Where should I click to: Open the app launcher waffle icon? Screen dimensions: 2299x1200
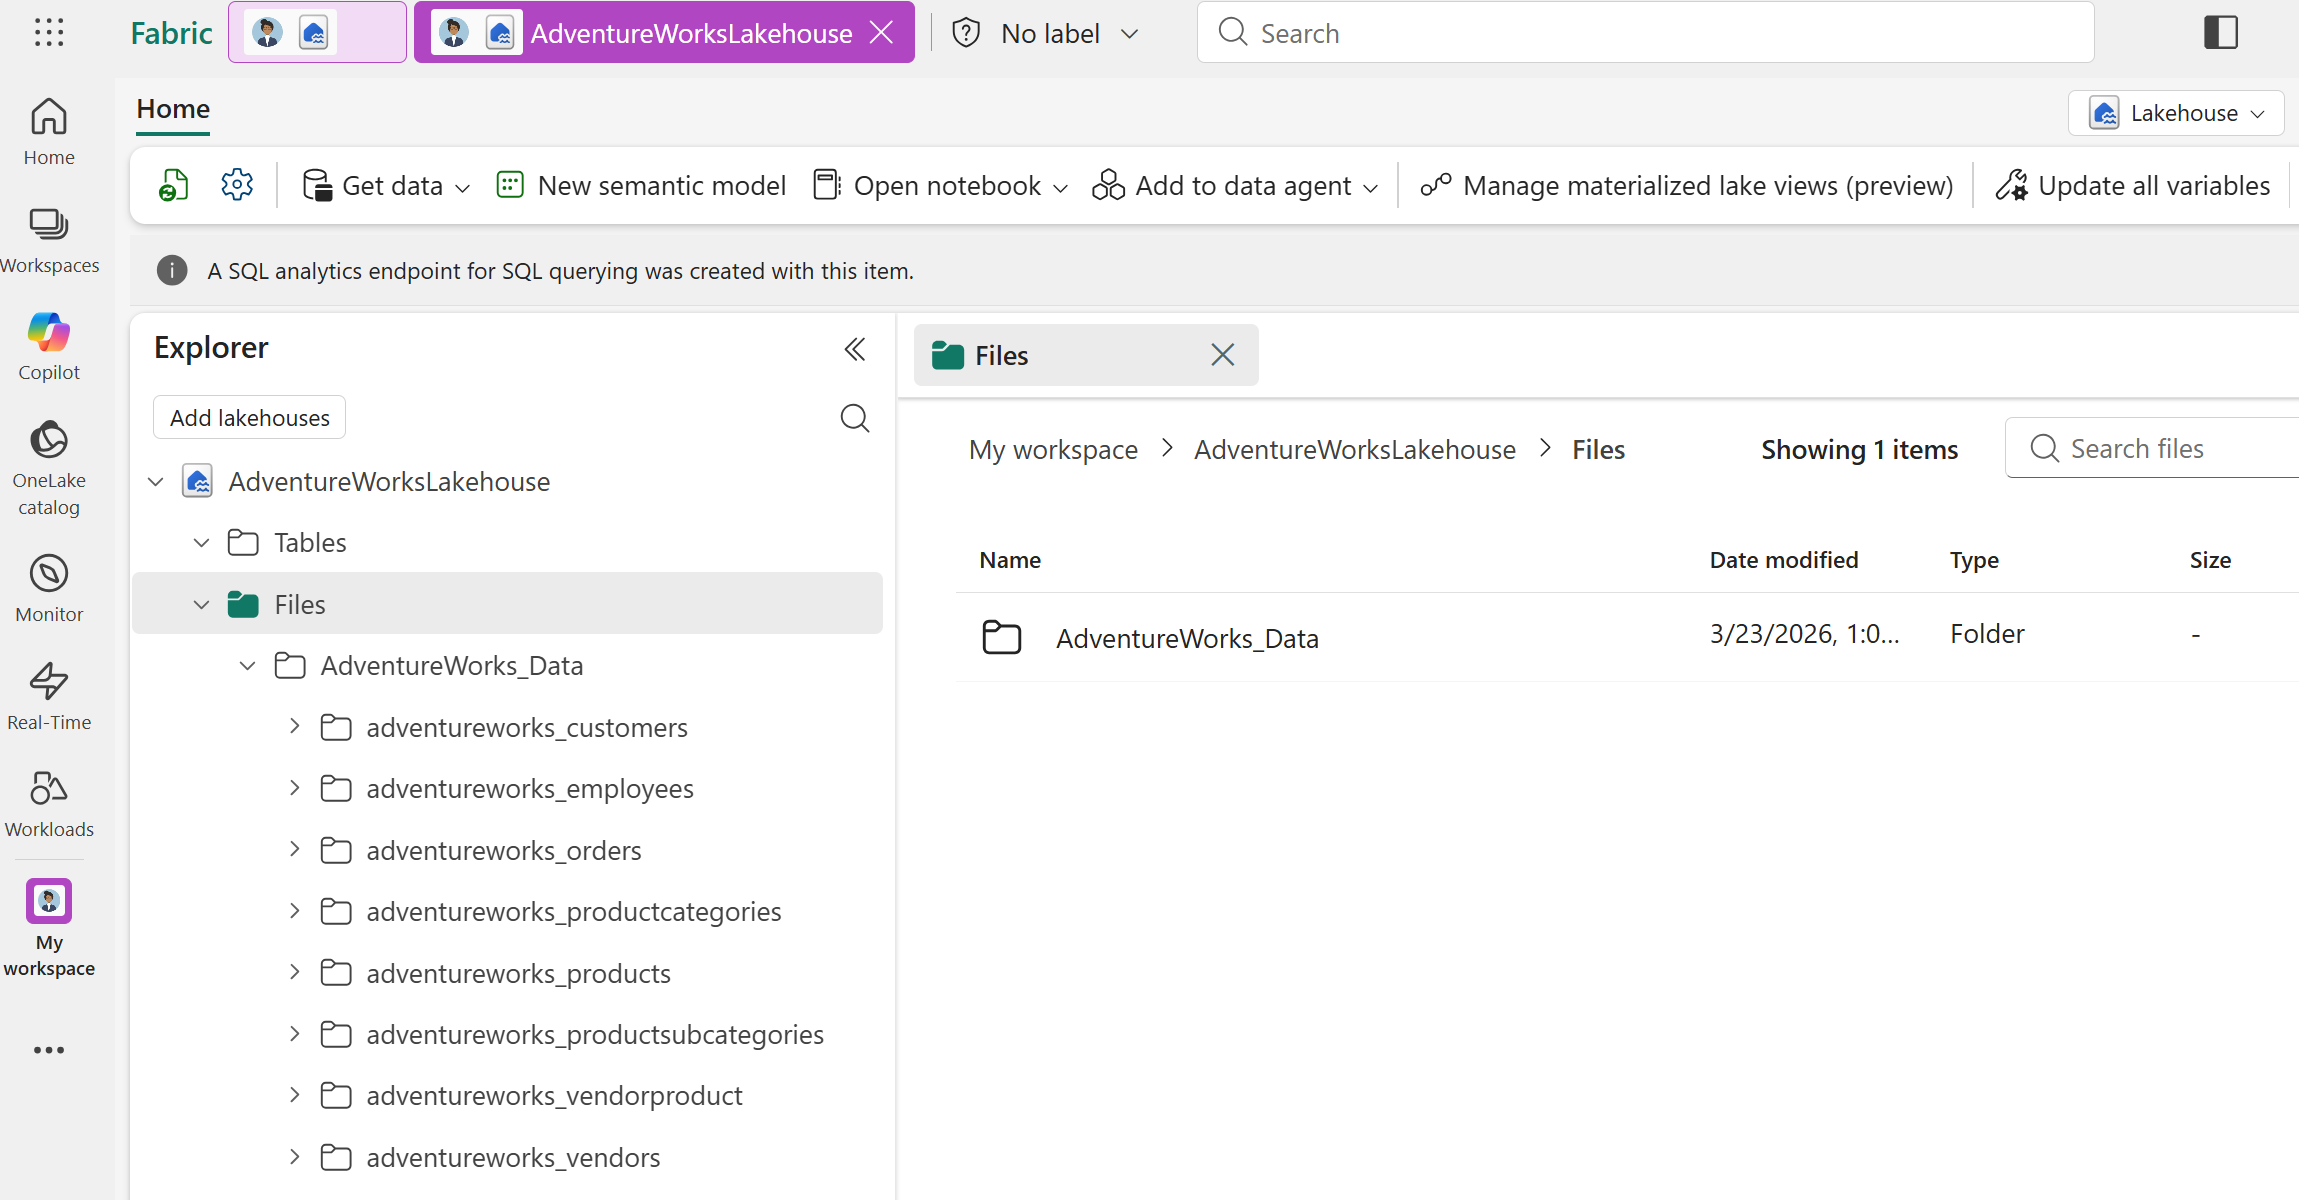coord(48,33)
